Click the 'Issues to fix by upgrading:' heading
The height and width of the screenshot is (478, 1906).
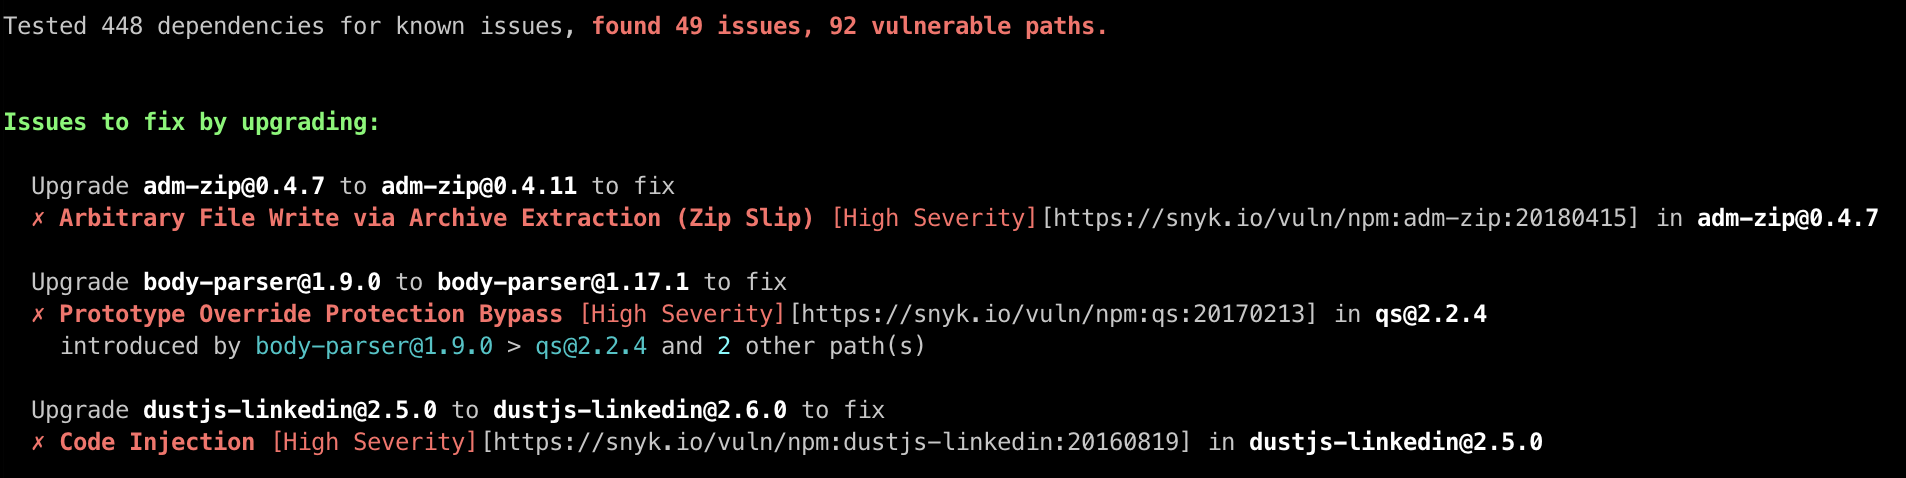[x=192, y=123]
